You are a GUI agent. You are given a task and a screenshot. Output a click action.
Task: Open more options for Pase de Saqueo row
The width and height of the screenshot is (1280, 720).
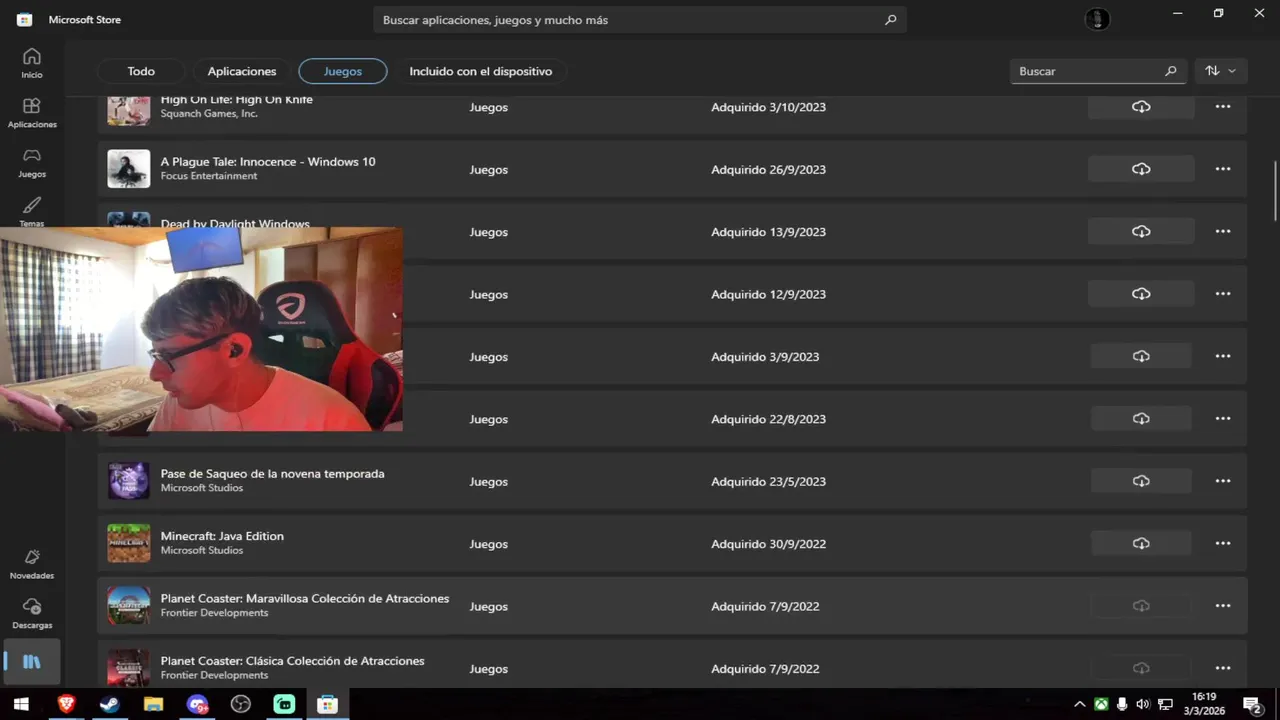click(1223, 481)
